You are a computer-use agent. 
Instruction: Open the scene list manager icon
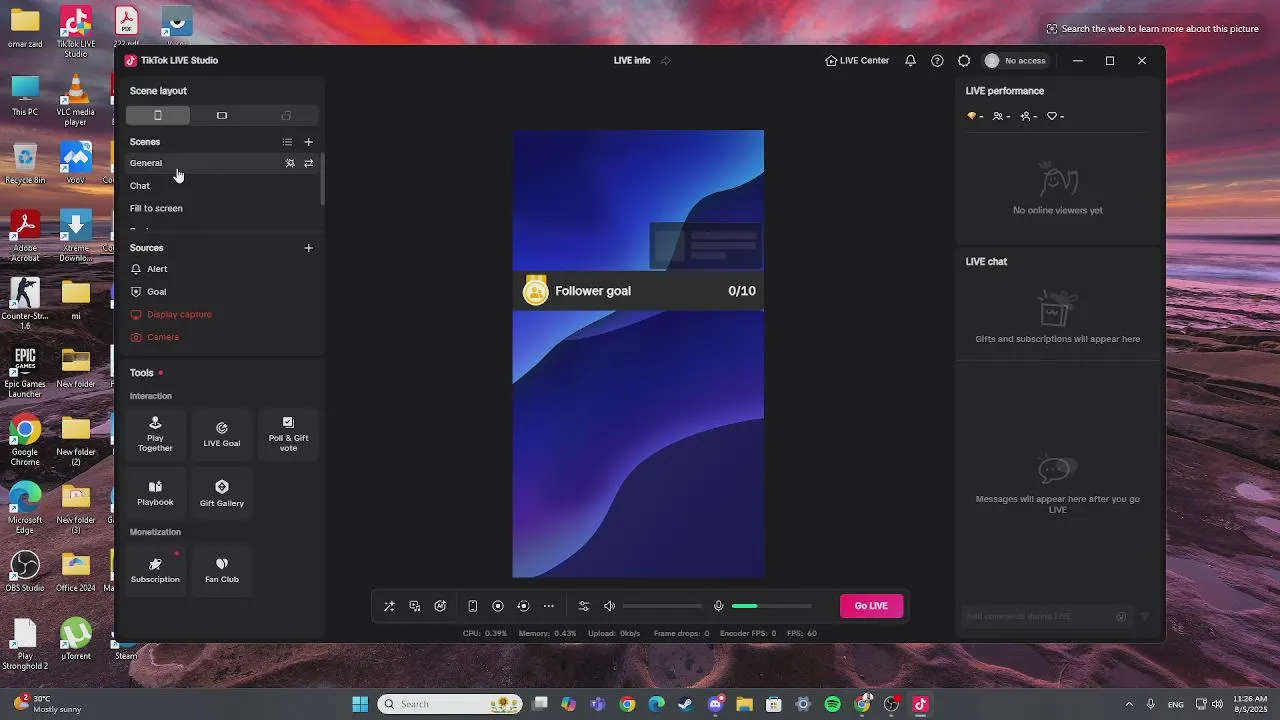click(287, 142)
